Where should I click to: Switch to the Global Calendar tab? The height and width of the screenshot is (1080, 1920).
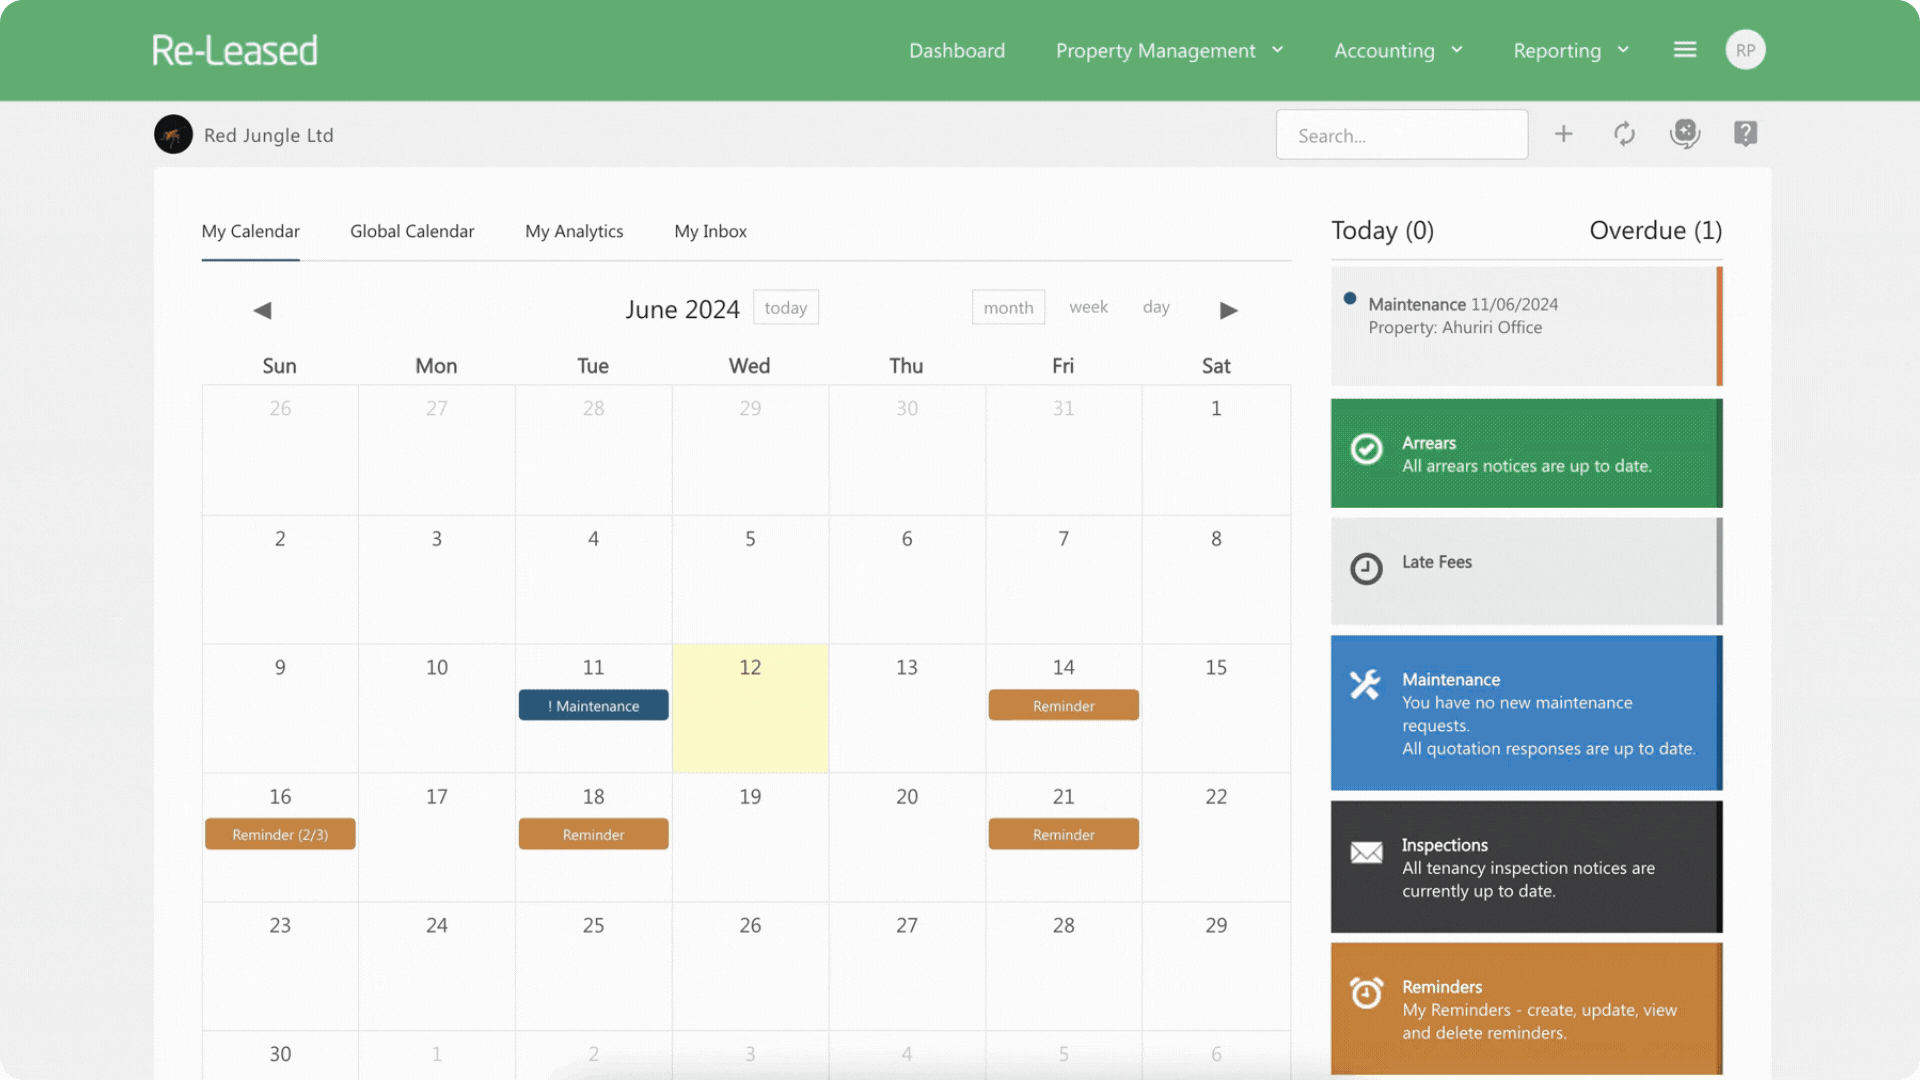pyautogui.click(x=412, y=231)
